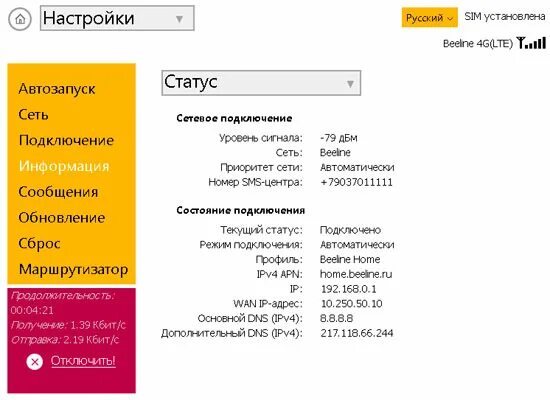Click SIM установлена status text
The height and width of the screenshot is (400, 550).
click(x=505, y=16)
